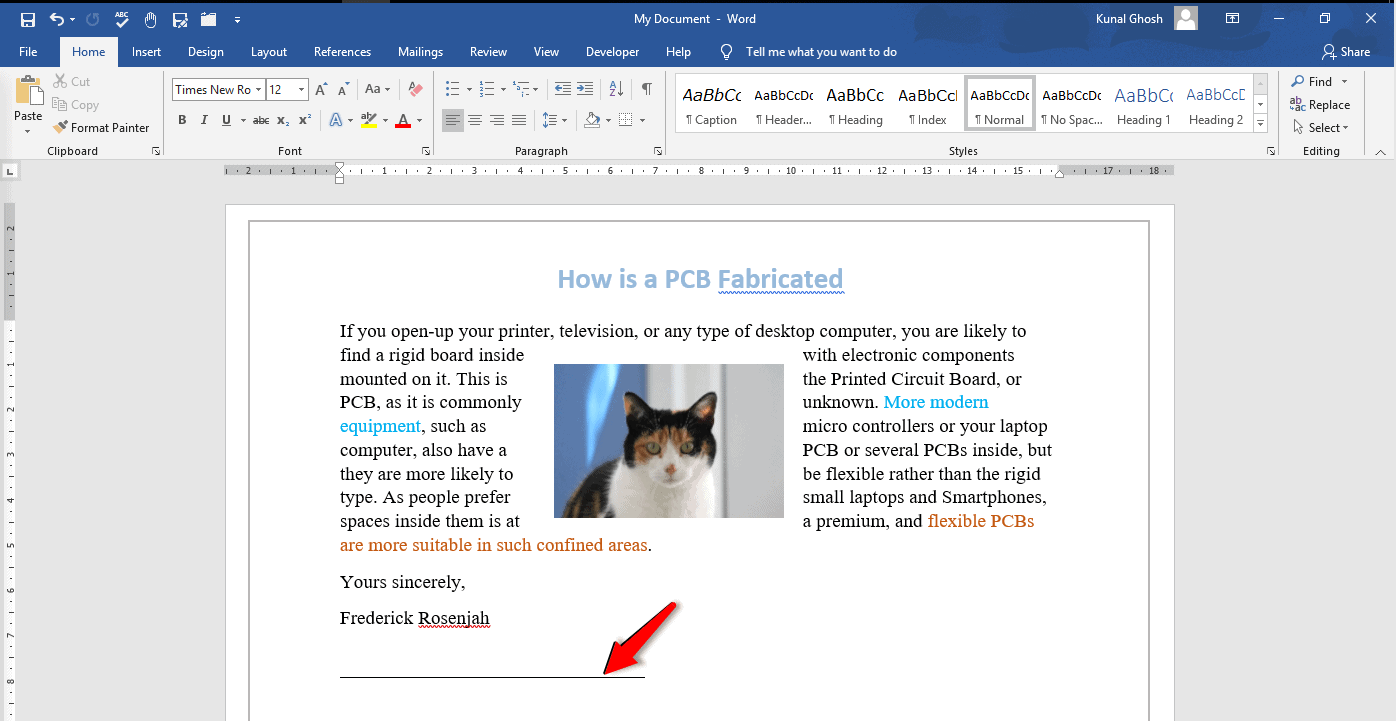The height and width of the screenshot is (721, 1396).
Task: Apply the red font color swatch
Action: (403, 121)
